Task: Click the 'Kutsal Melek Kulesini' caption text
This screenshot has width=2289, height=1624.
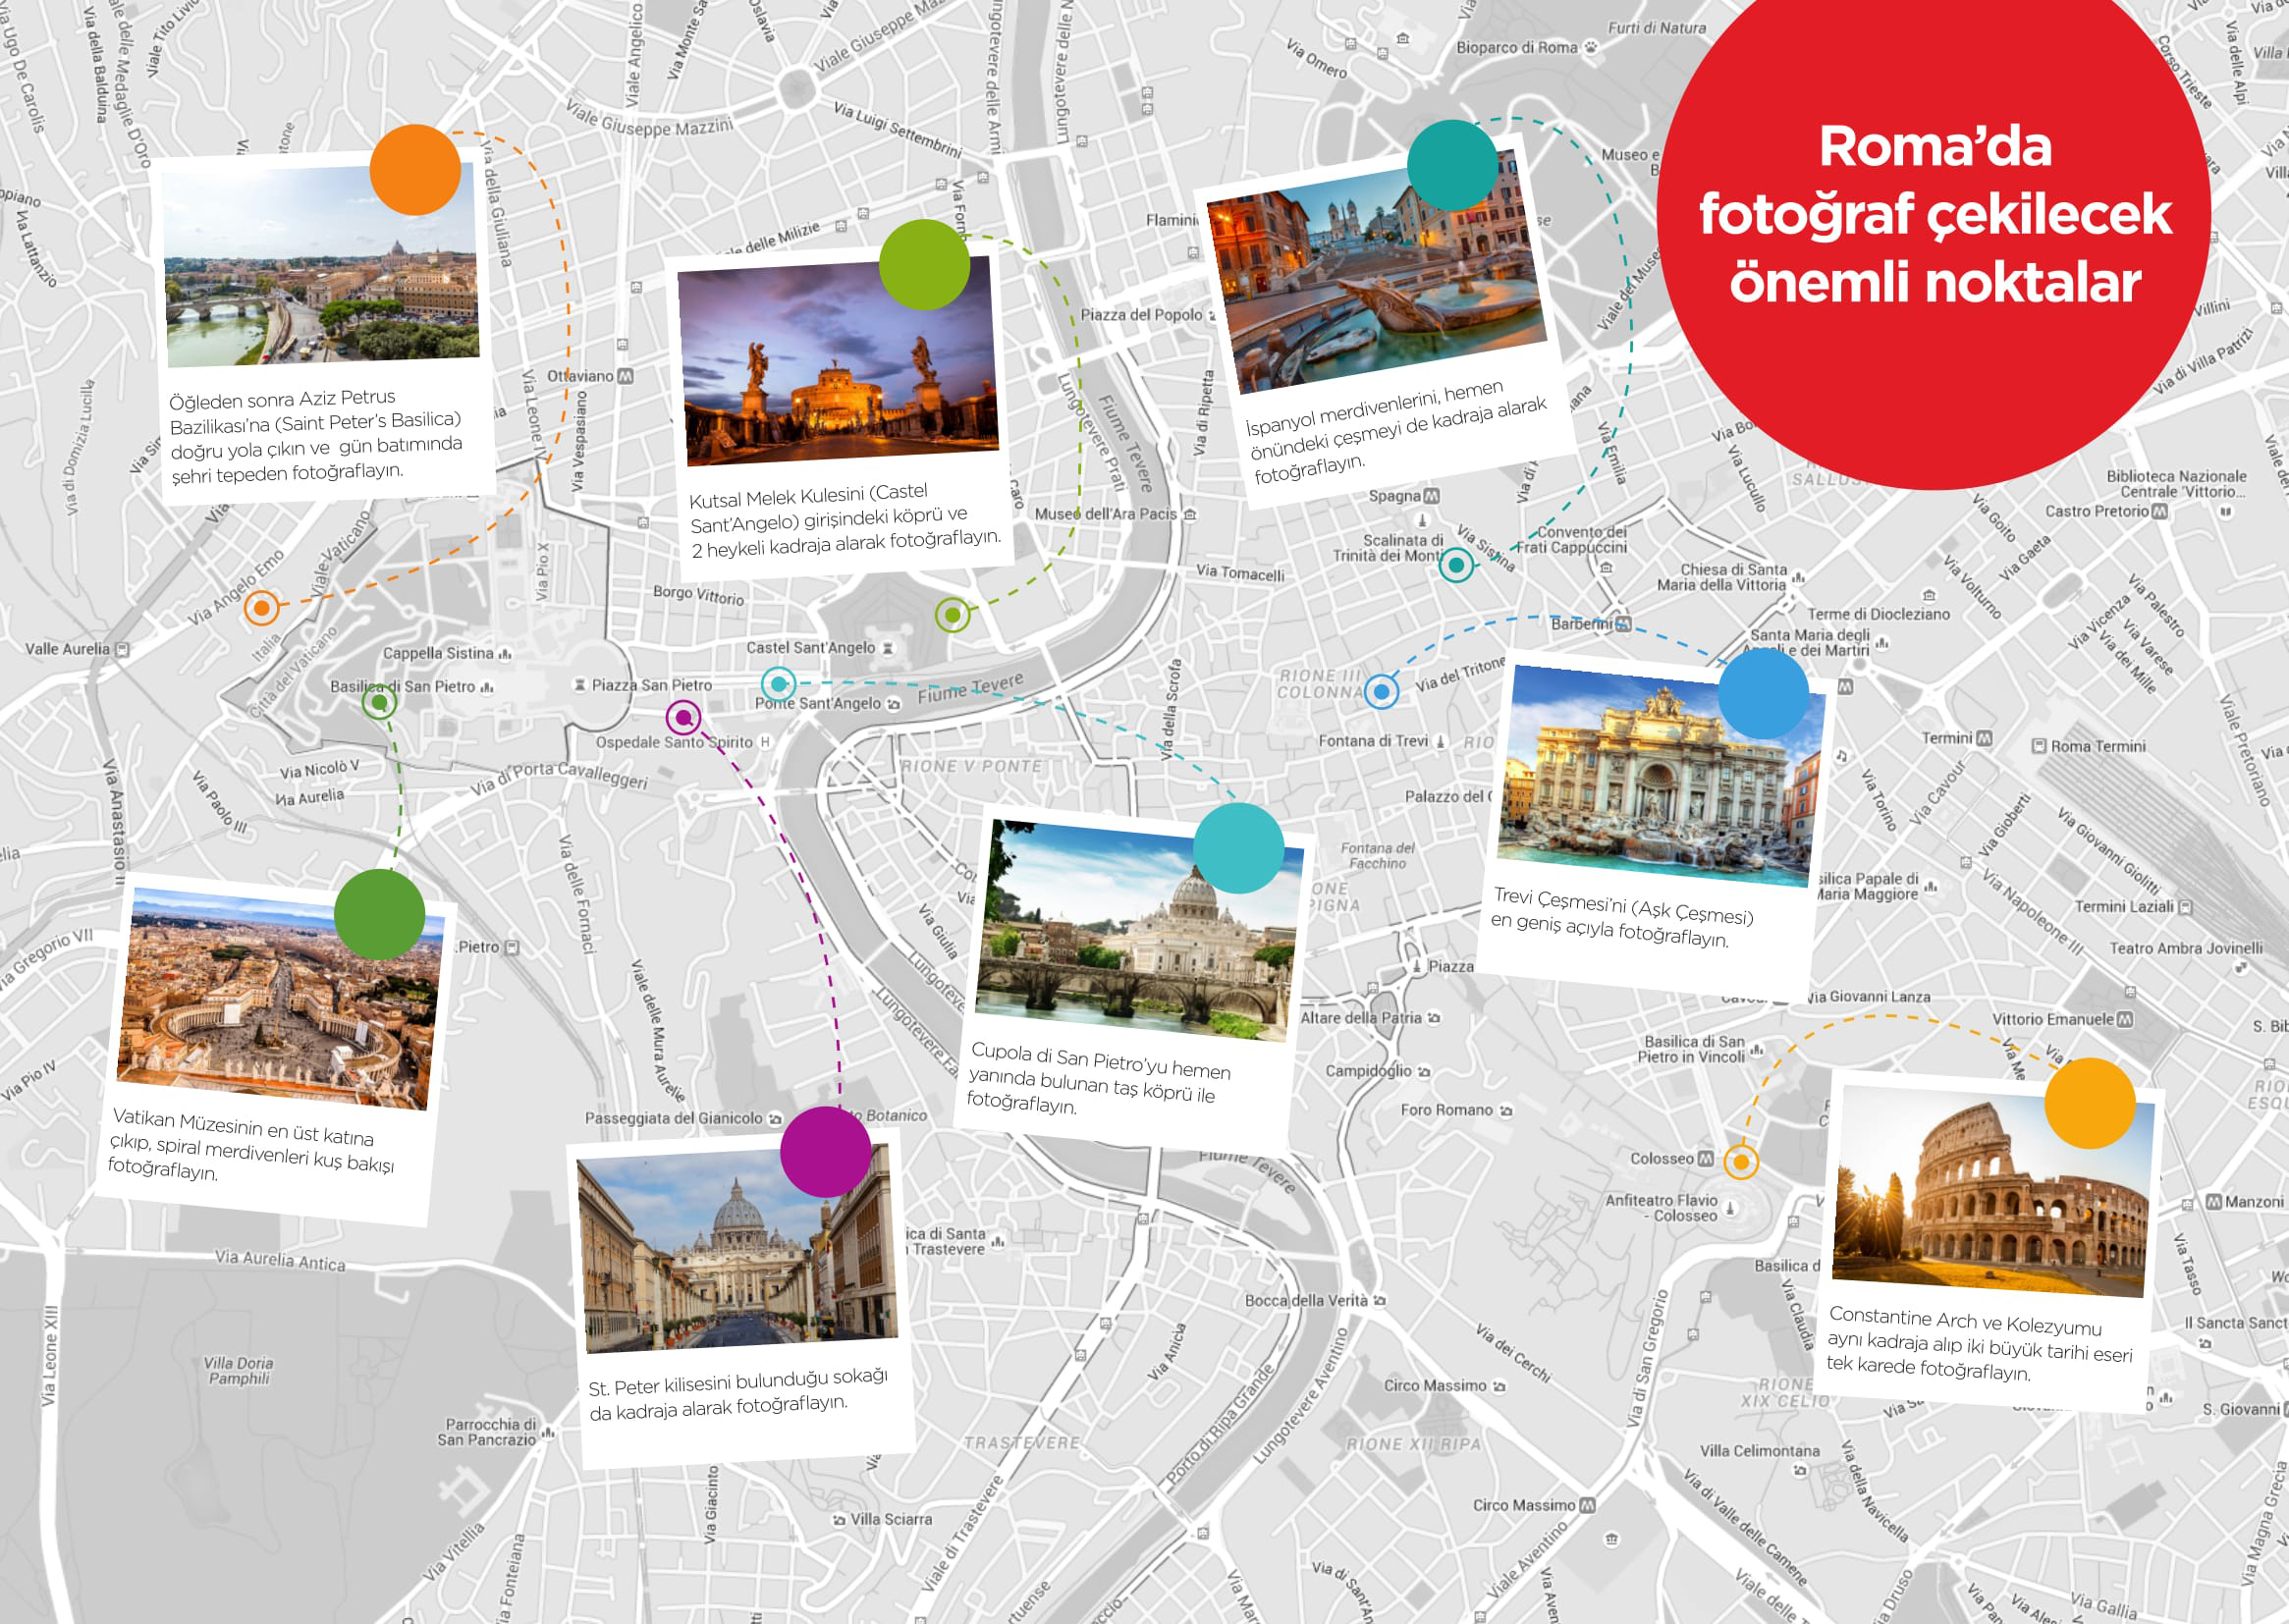Action: (x=845, y=520)
